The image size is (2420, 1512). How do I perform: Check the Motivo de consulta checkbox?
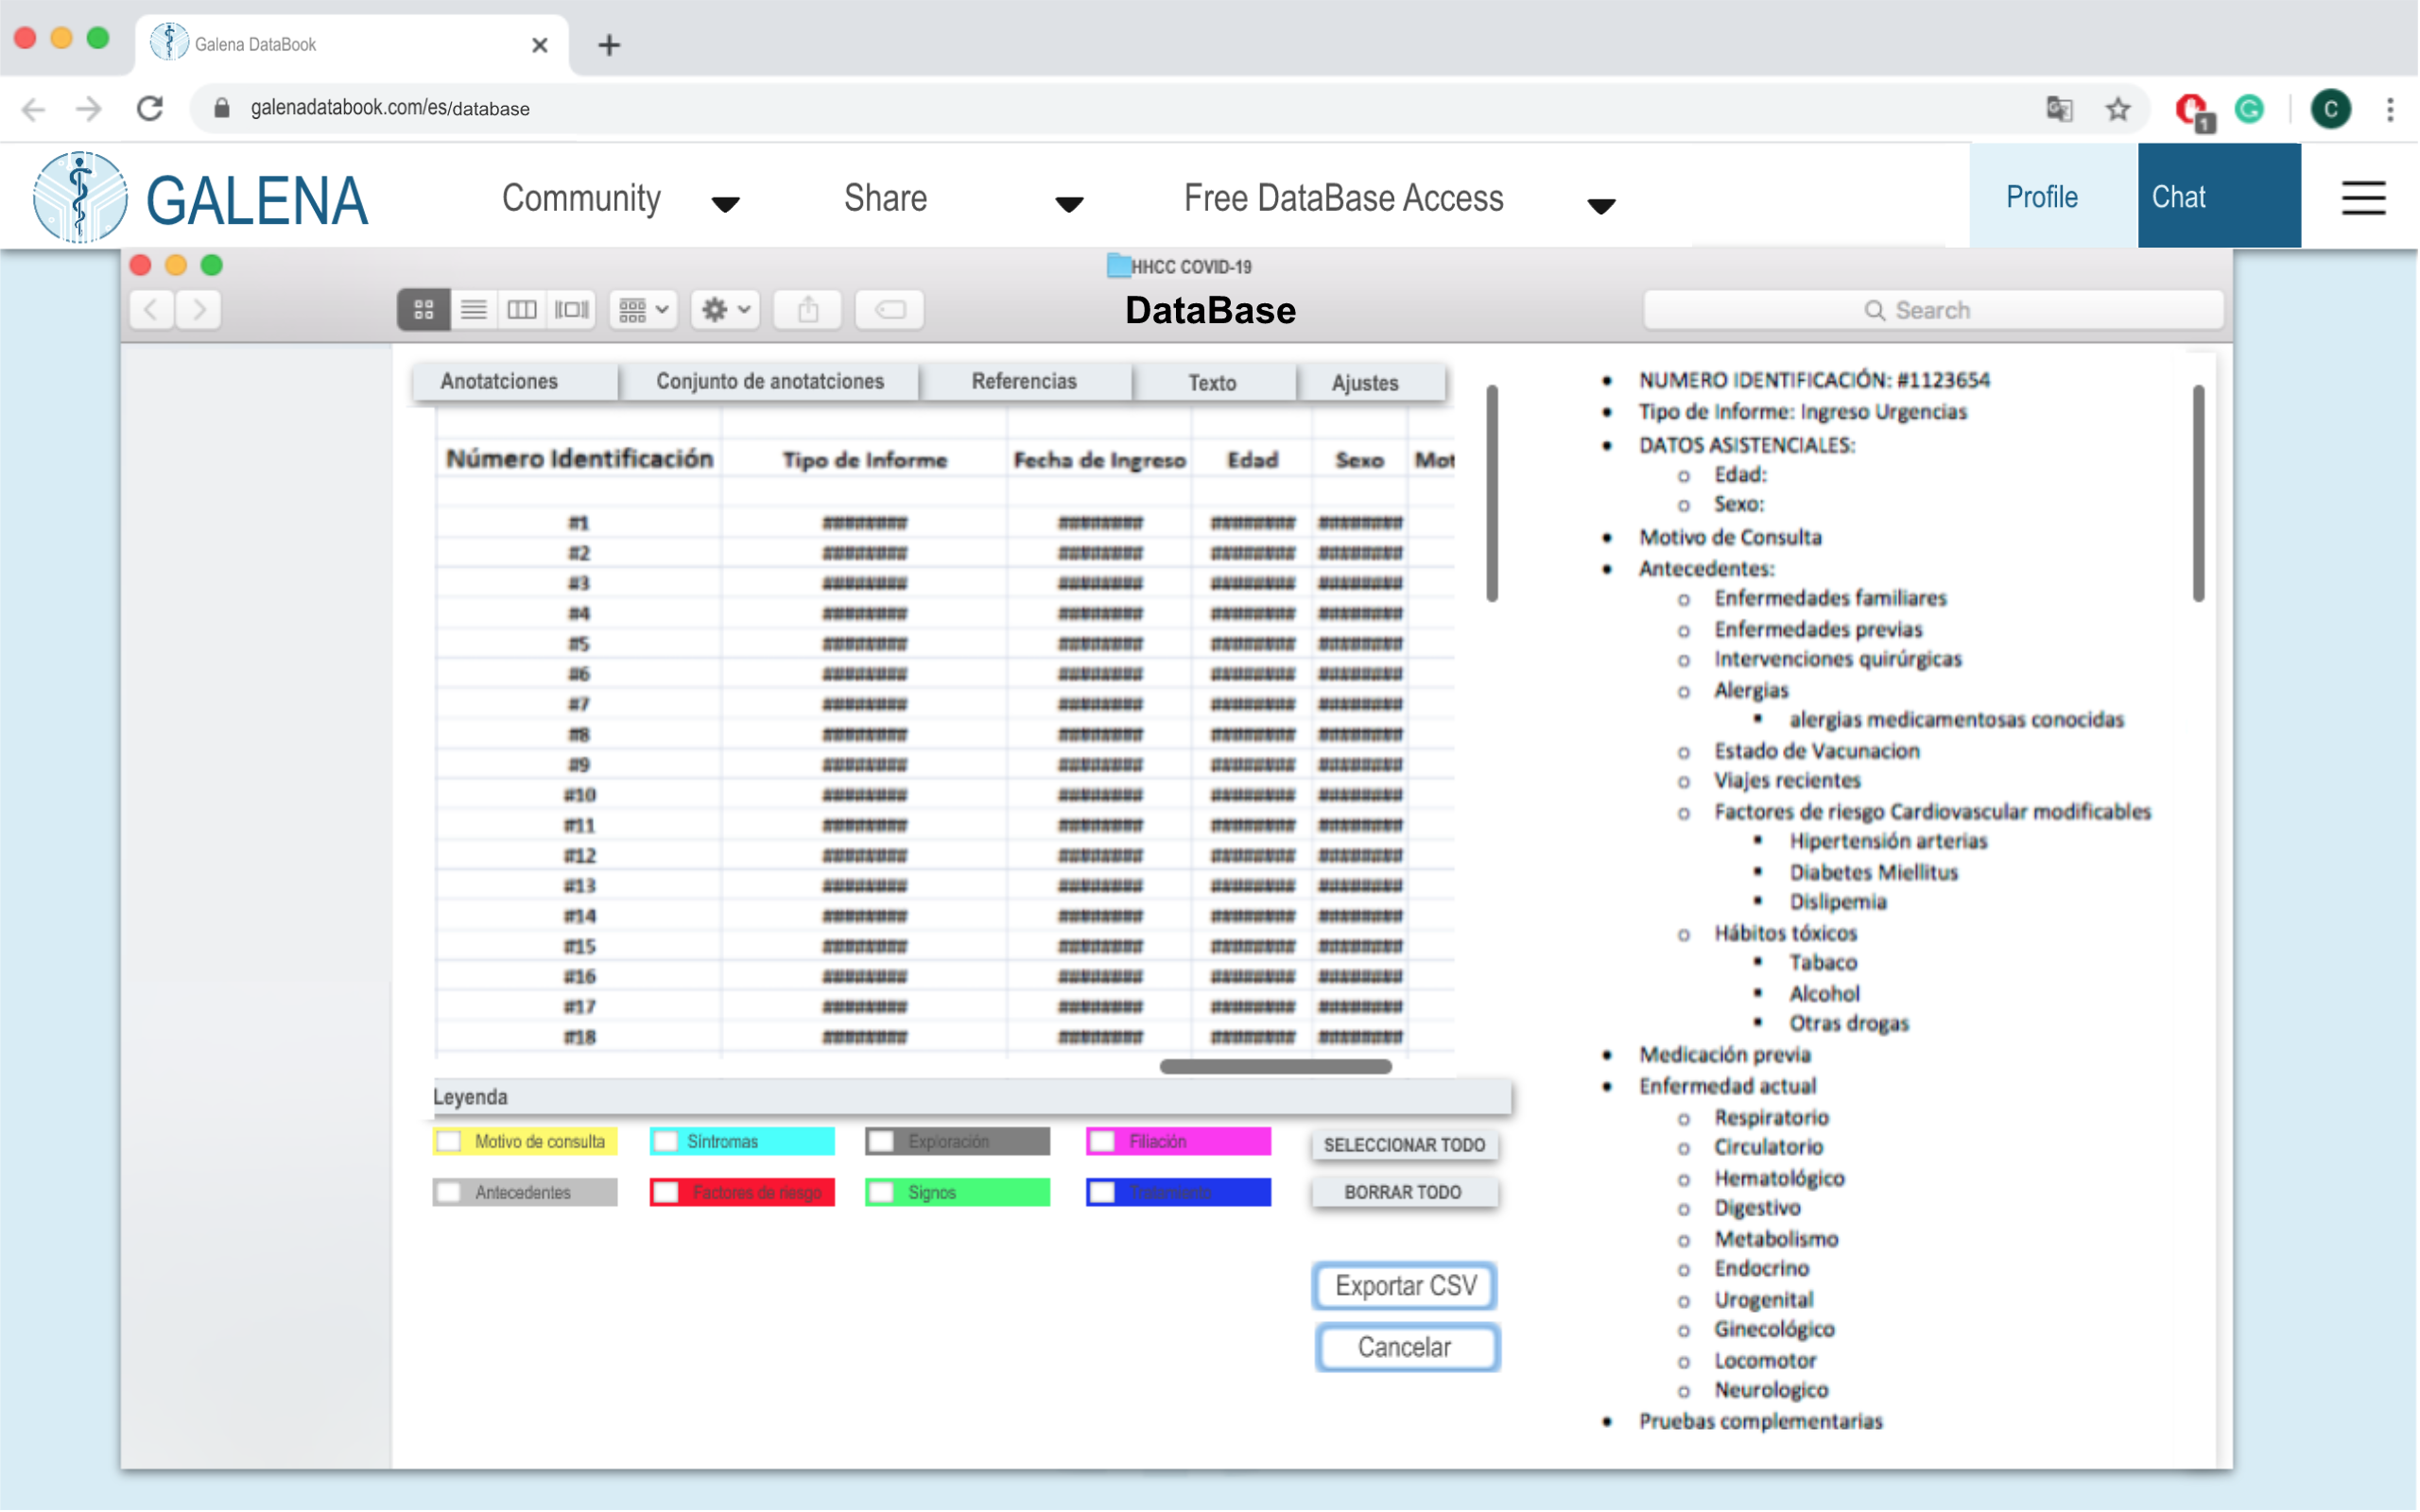(450, 1142)
